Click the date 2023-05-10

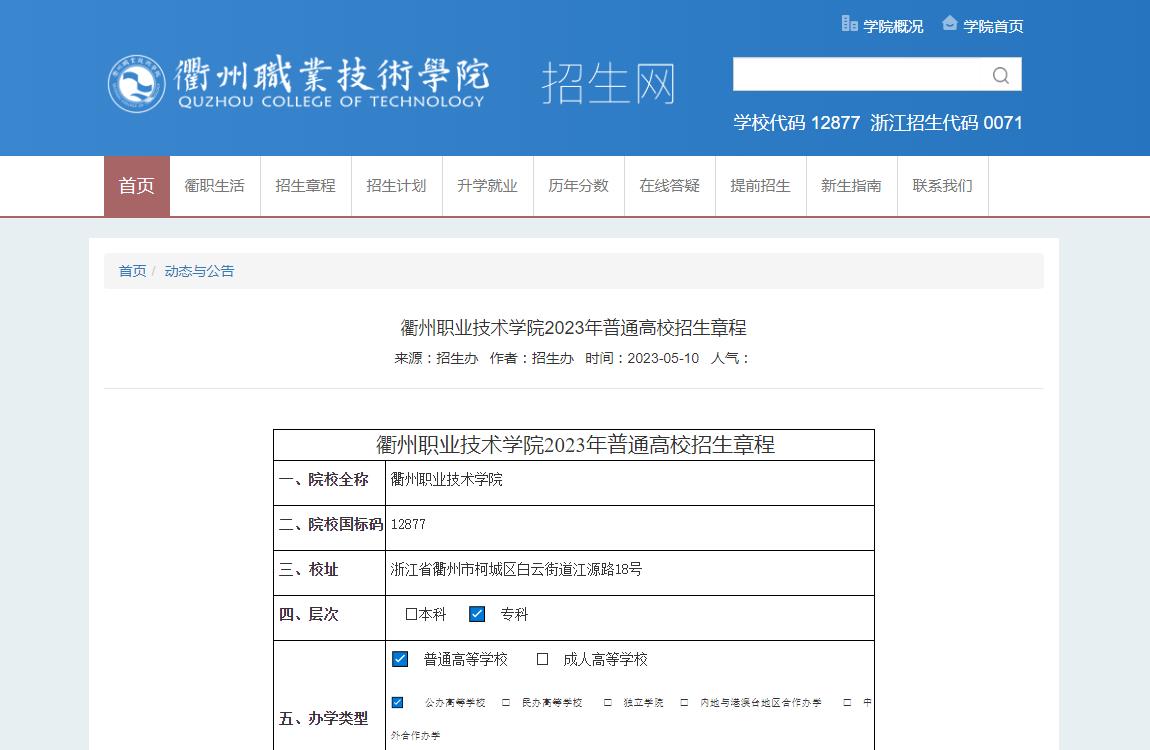coord(663,359)
